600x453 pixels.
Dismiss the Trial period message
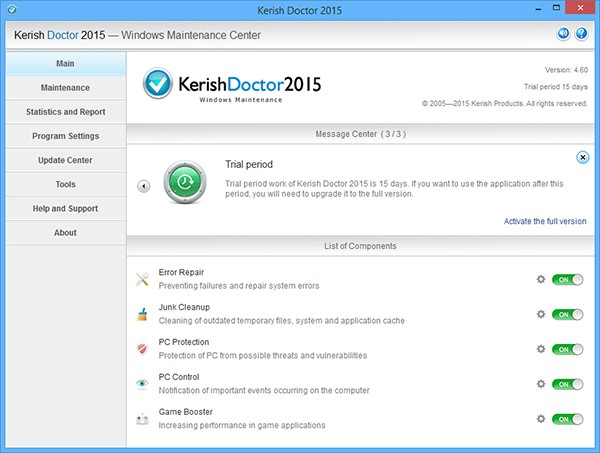[x=582, y=157]
